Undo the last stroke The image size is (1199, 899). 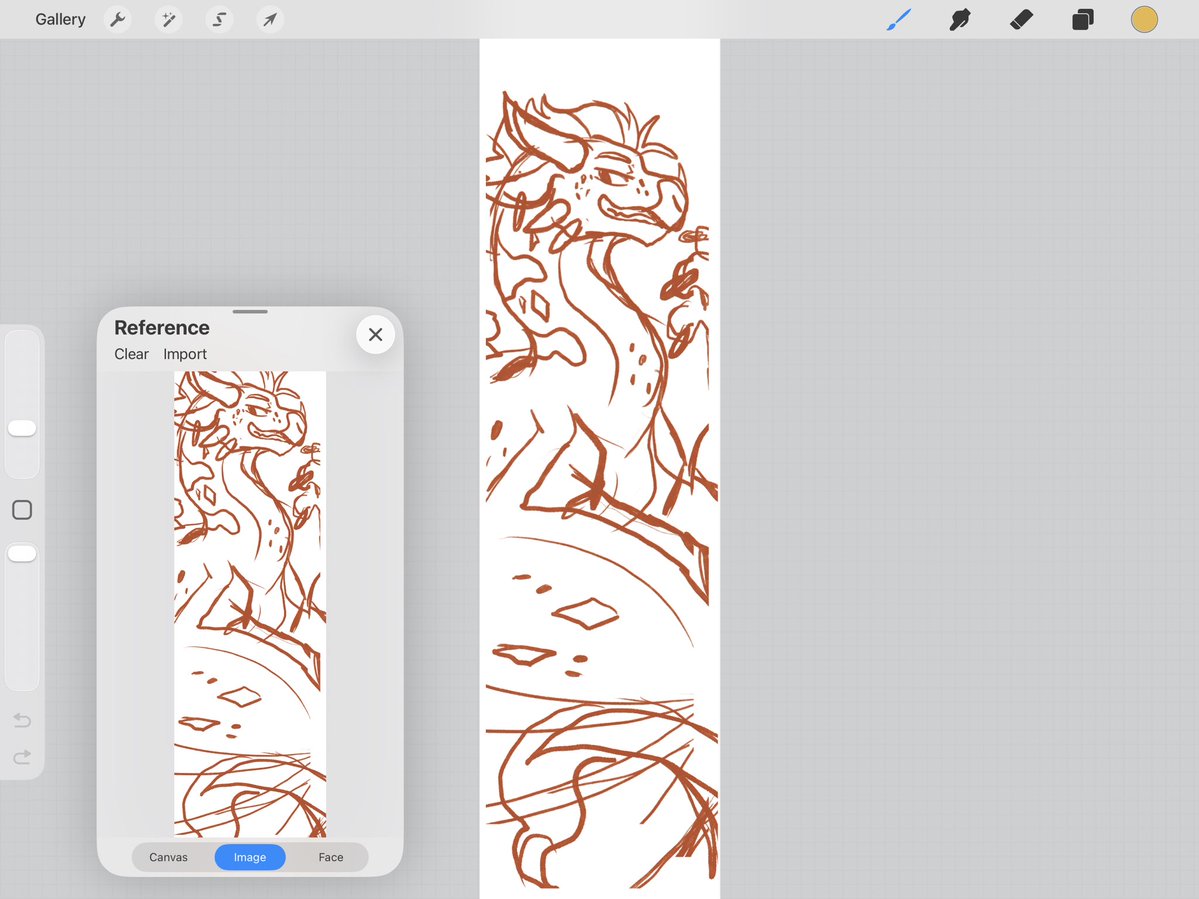pyautogui.click(x=22, y=719)
